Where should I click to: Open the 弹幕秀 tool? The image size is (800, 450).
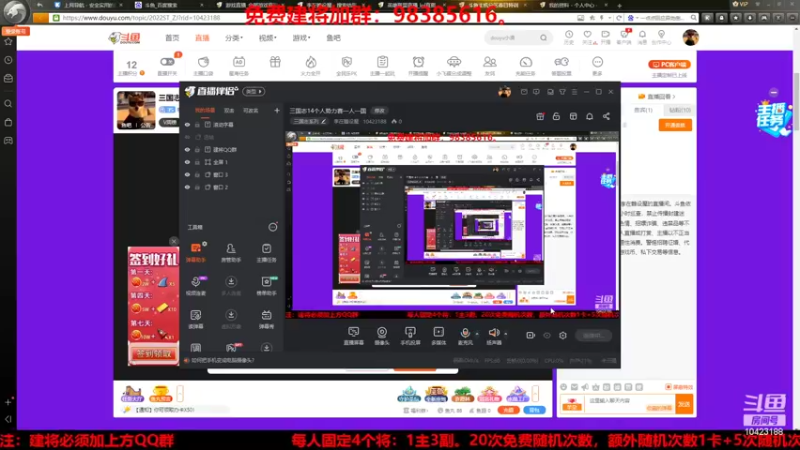266,319
